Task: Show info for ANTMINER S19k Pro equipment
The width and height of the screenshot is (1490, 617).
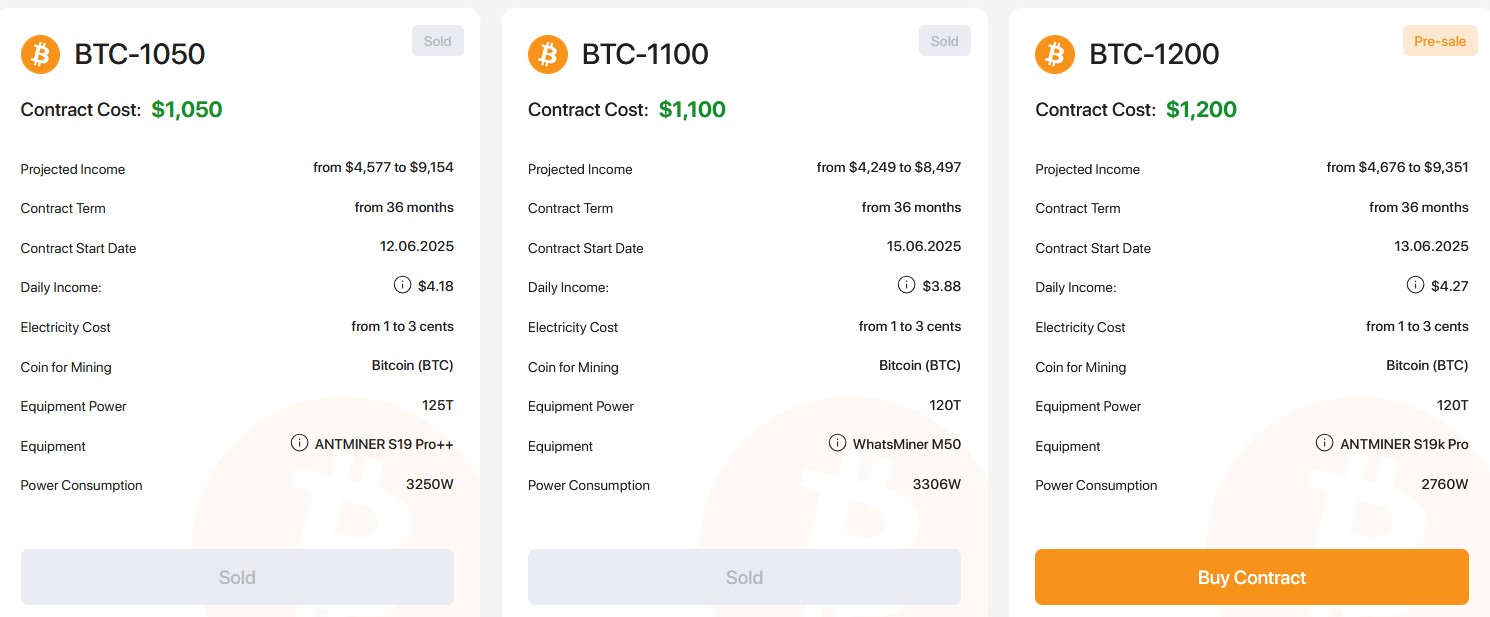Action: pyautogui.click(x=1324, y=443)
